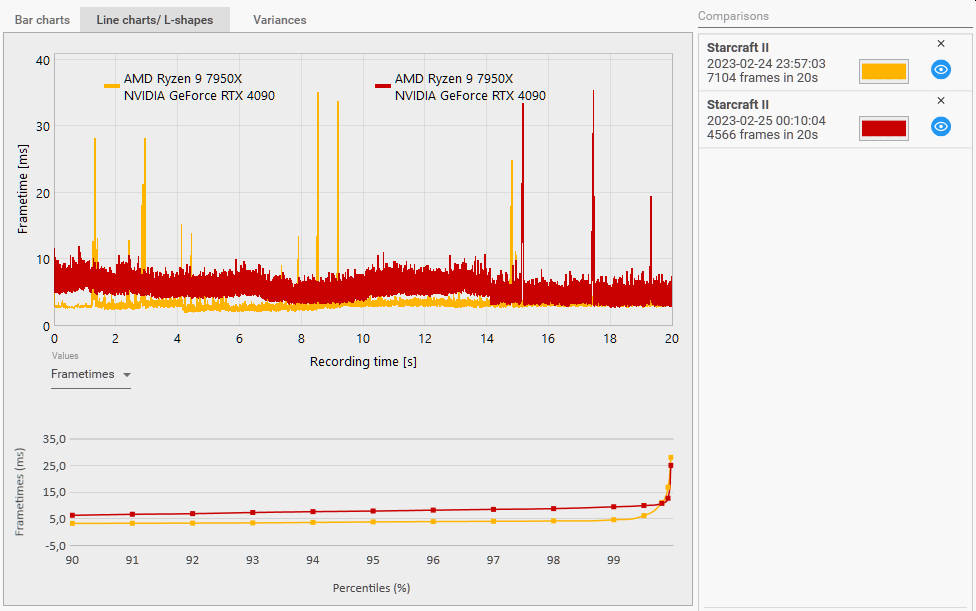This screenshot has width=976, height=611.
Task: Open the Frametimes values dropdown
Action: click(91, 375)
